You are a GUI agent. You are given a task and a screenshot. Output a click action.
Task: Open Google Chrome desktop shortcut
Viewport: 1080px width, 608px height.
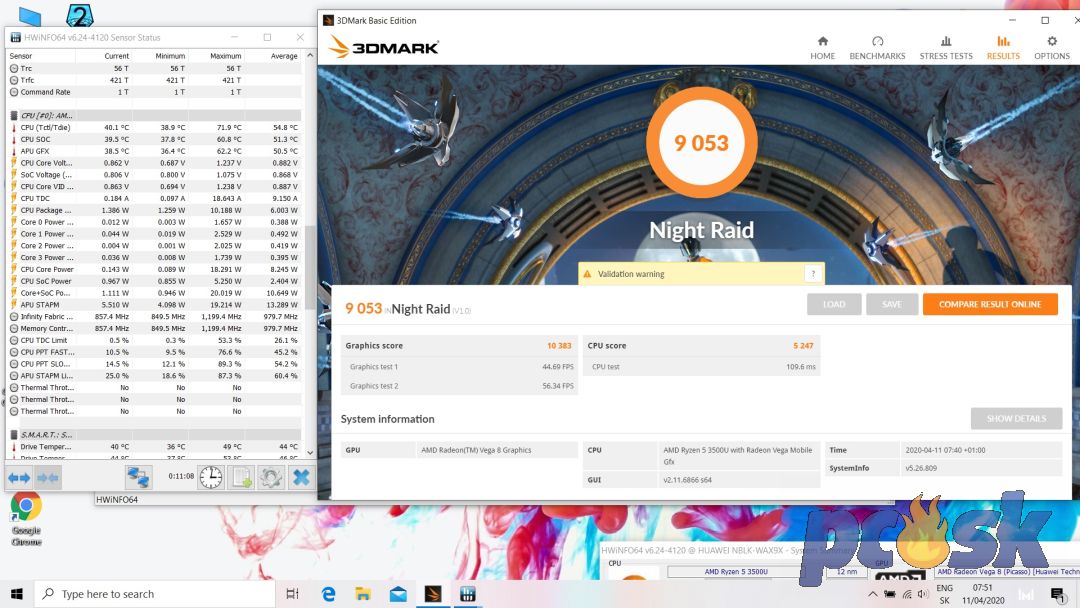(26, 519)
